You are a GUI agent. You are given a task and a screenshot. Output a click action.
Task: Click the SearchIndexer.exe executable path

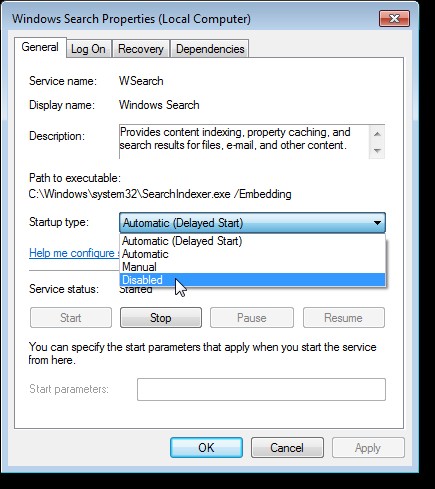tap(160, 194)
